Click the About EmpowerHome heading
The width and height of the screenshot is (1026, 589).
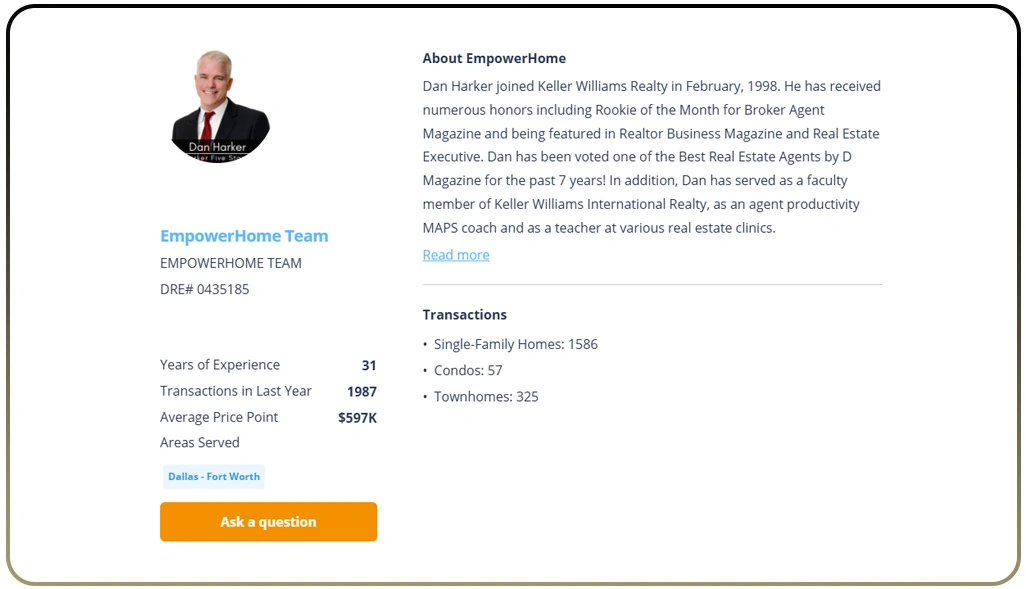tap(494, 59)
